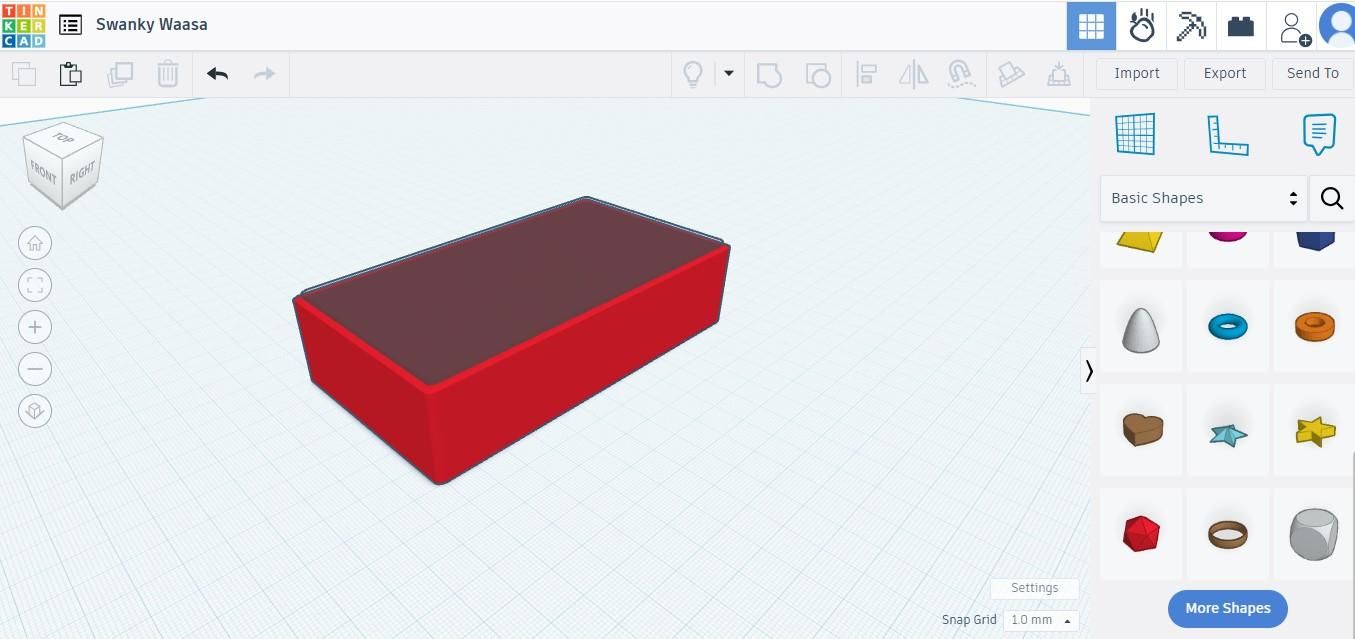1355x639 pixels.
Task: Click the Tinkercad logo
Action: point(23,25)
